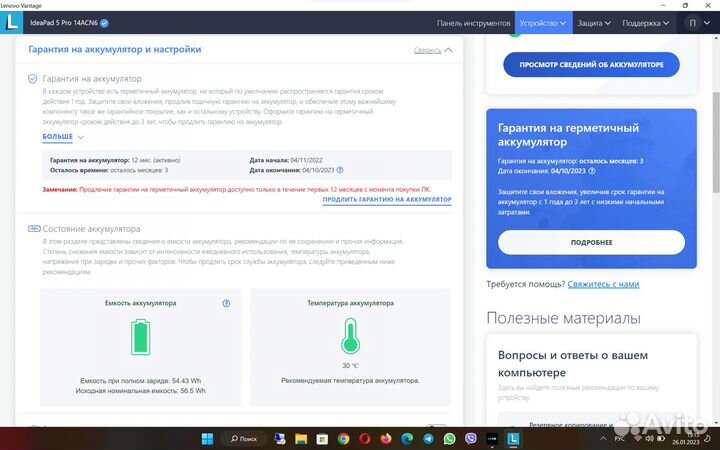Viewport: 720px width, 450px height.
Task: Launch Opera browser from taskbar
Action: (x=365, y=439)
